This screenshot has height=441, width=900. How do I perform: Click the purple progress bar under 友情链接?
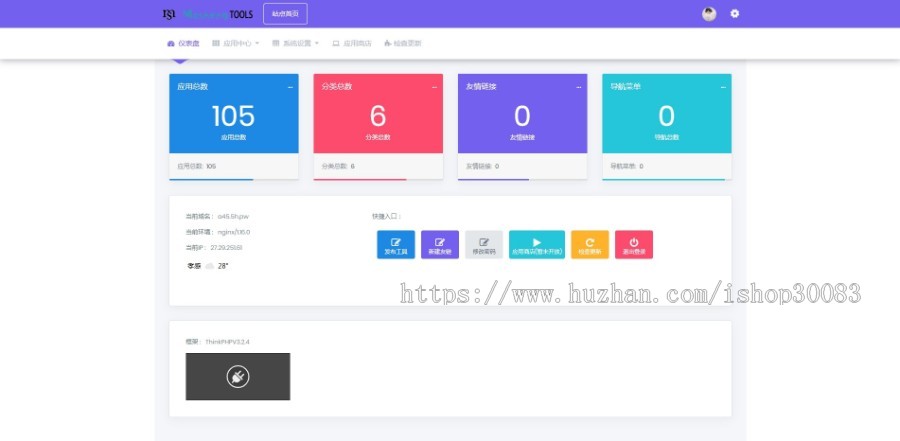493,179
